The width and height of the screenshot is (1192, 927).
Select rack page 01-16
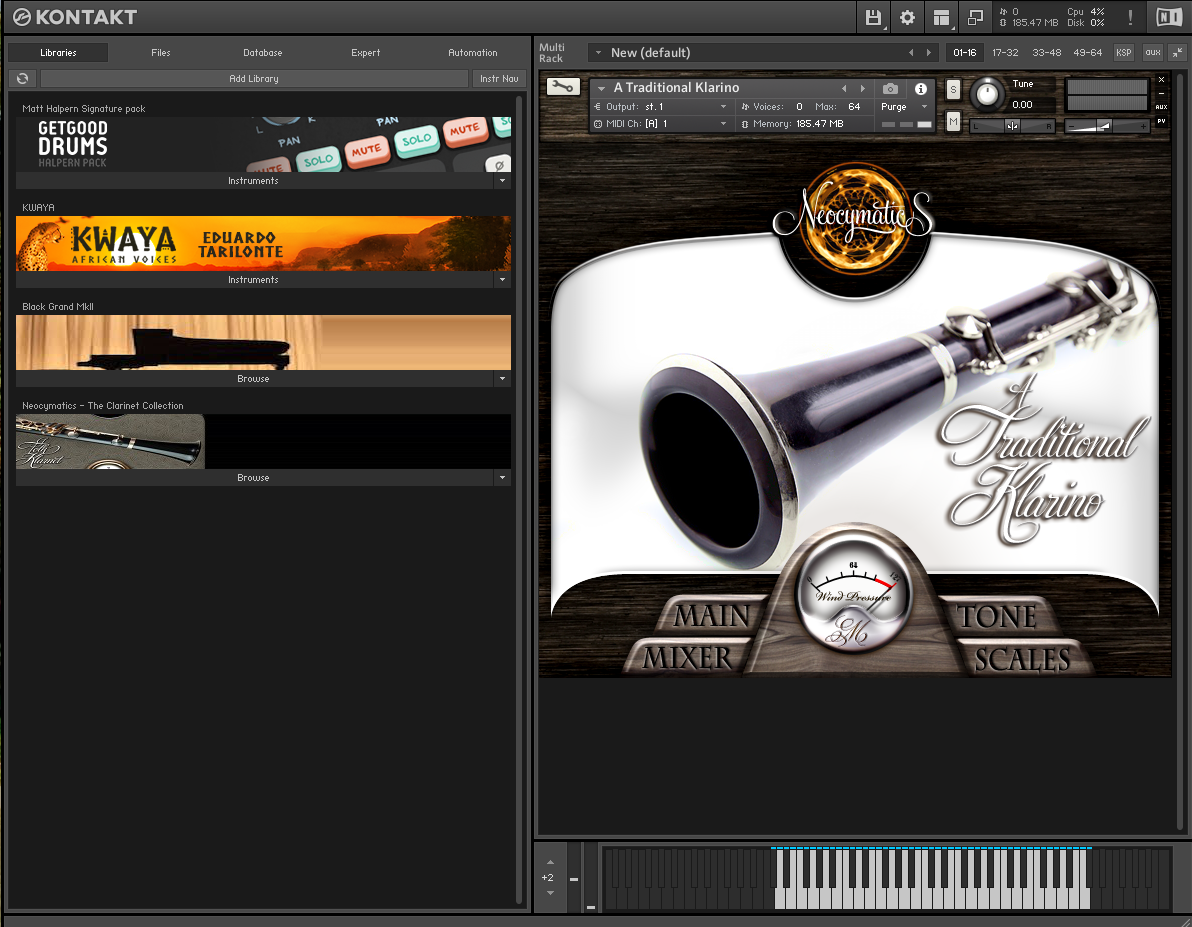click(965, 52)
